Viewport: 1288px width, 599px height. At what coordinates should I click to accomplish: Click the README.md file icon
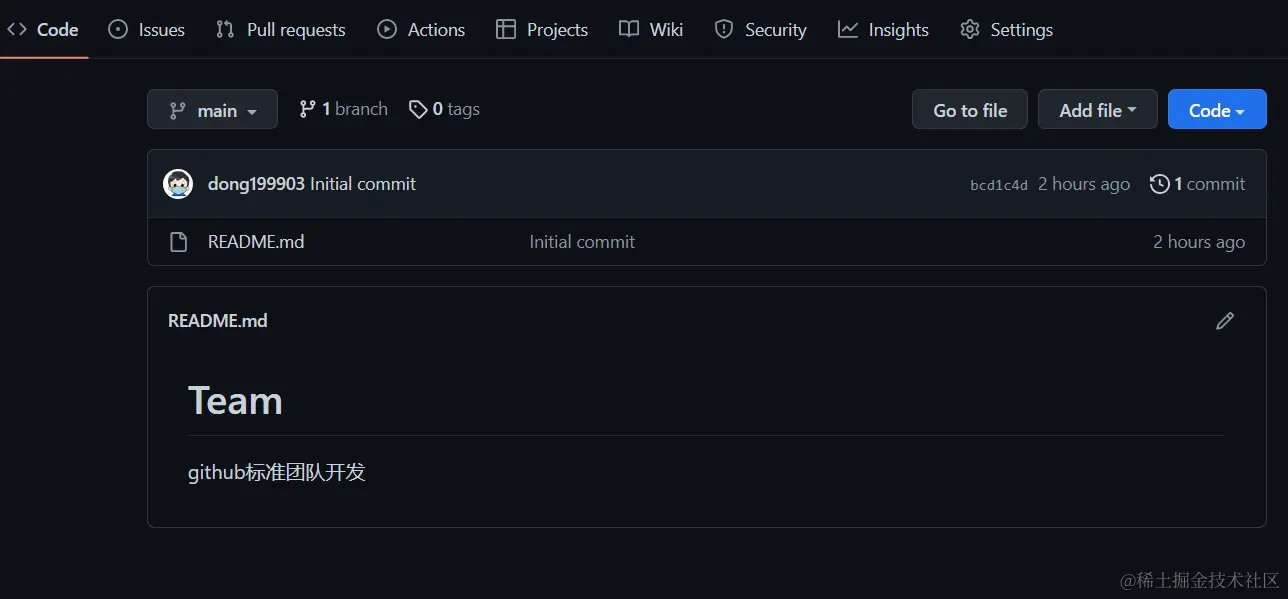[x=178, y=242]
